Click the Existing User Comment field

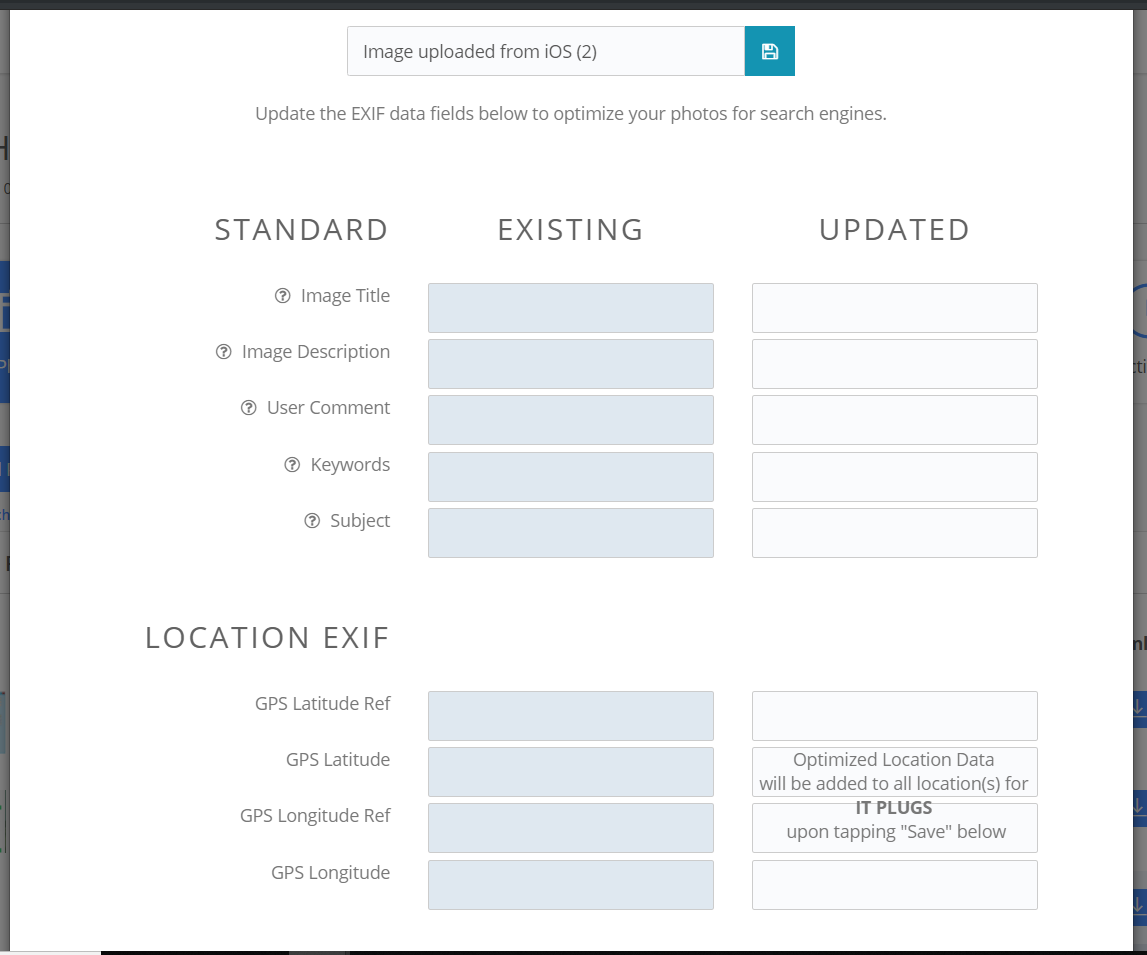point(570,420)
